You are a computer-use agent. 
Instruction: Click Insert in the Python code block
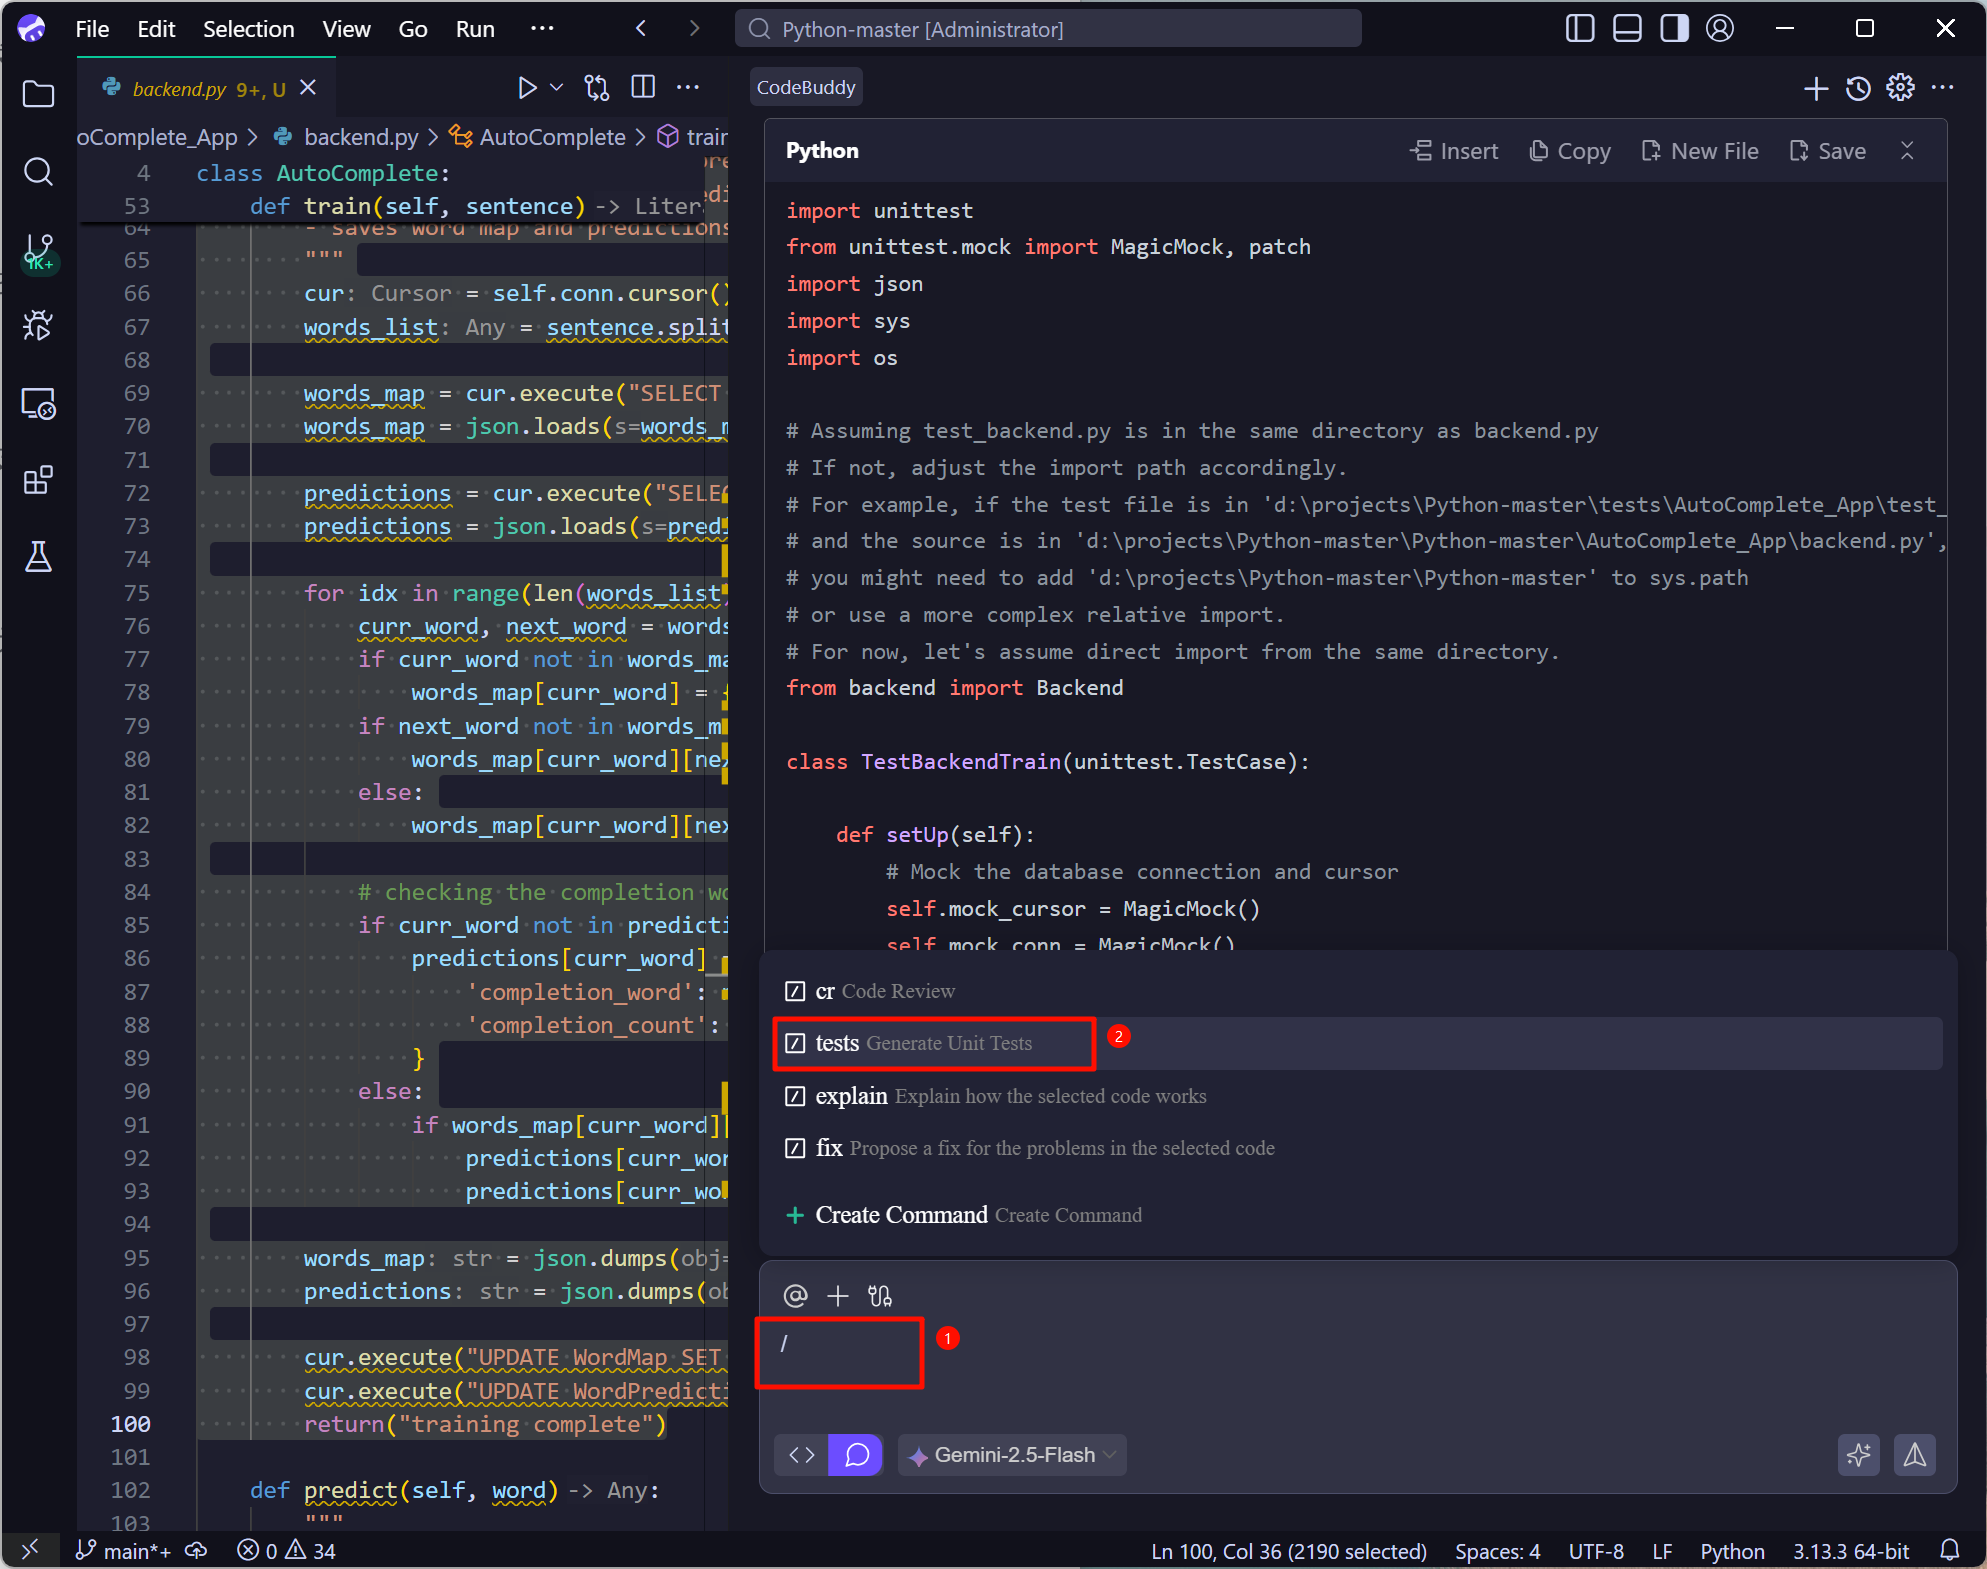click(x=1454, y=151)
